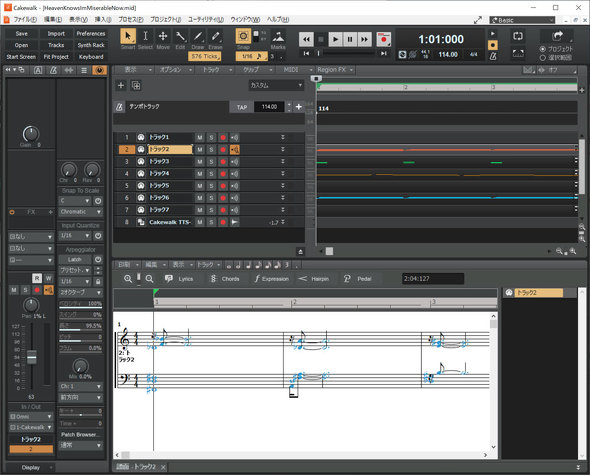The height and width of the screenshot is (475, 590).
Task: Click the Import button
Action: tap(56, 33)
